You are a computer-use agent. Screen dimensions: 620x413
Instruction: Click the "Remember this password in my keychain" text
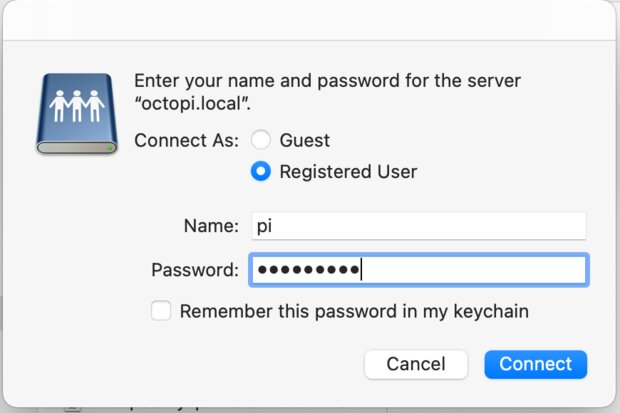click(x=354, y=311)
